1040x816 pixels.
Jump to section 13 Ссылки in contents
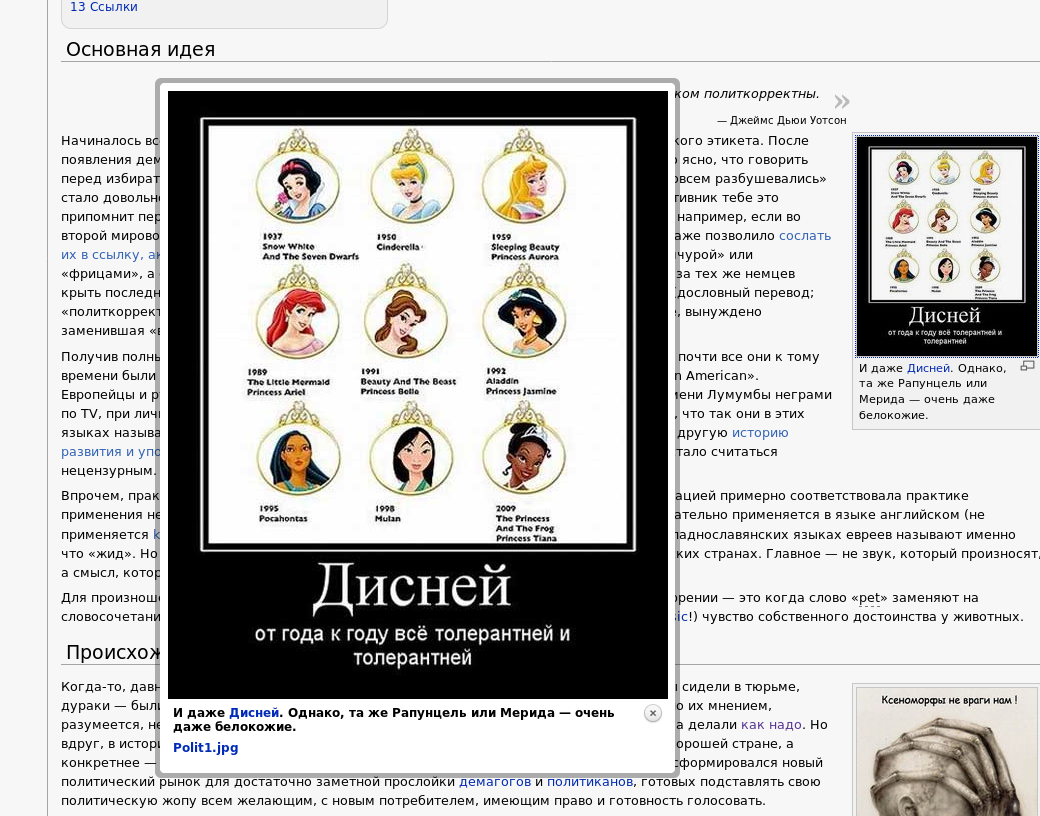[104, 7]
